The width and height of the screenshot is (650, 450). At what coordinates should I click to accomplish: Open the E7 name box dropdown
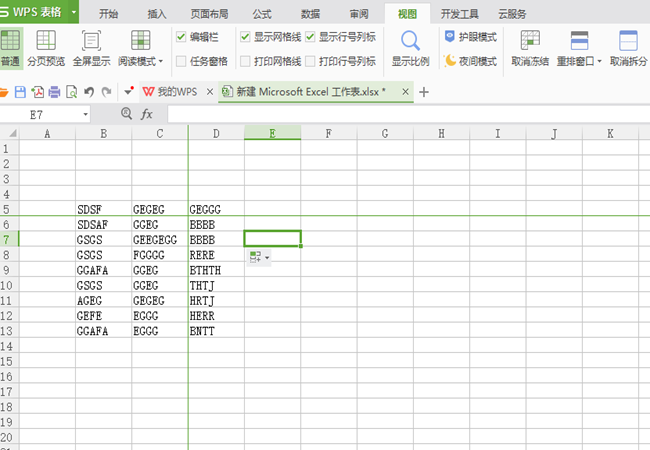(85, 114)
